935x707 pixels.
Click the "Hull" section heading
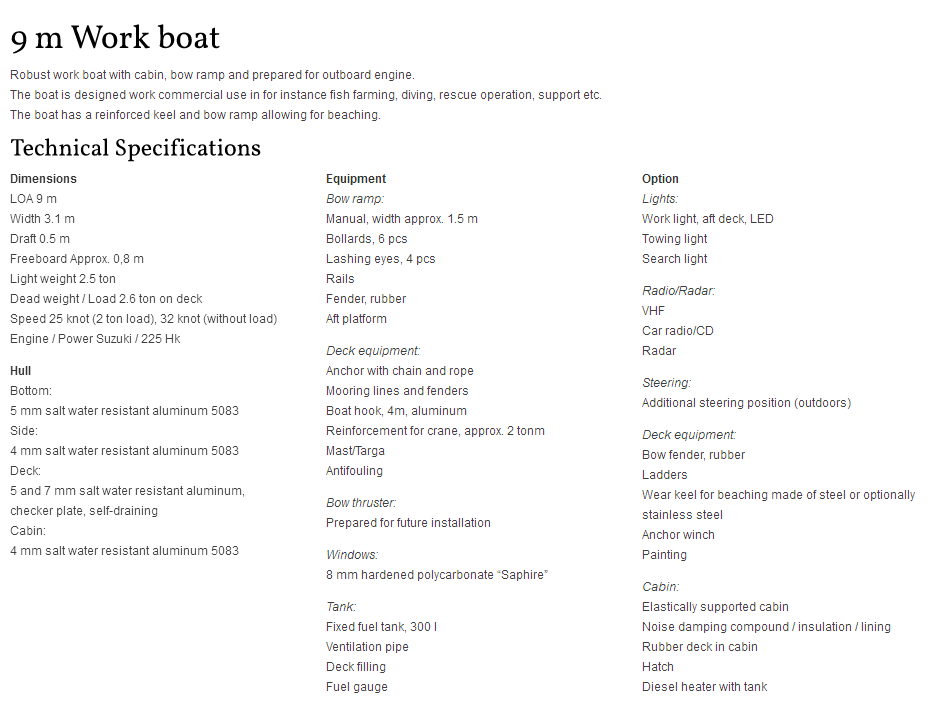click(x=21, y=371)
